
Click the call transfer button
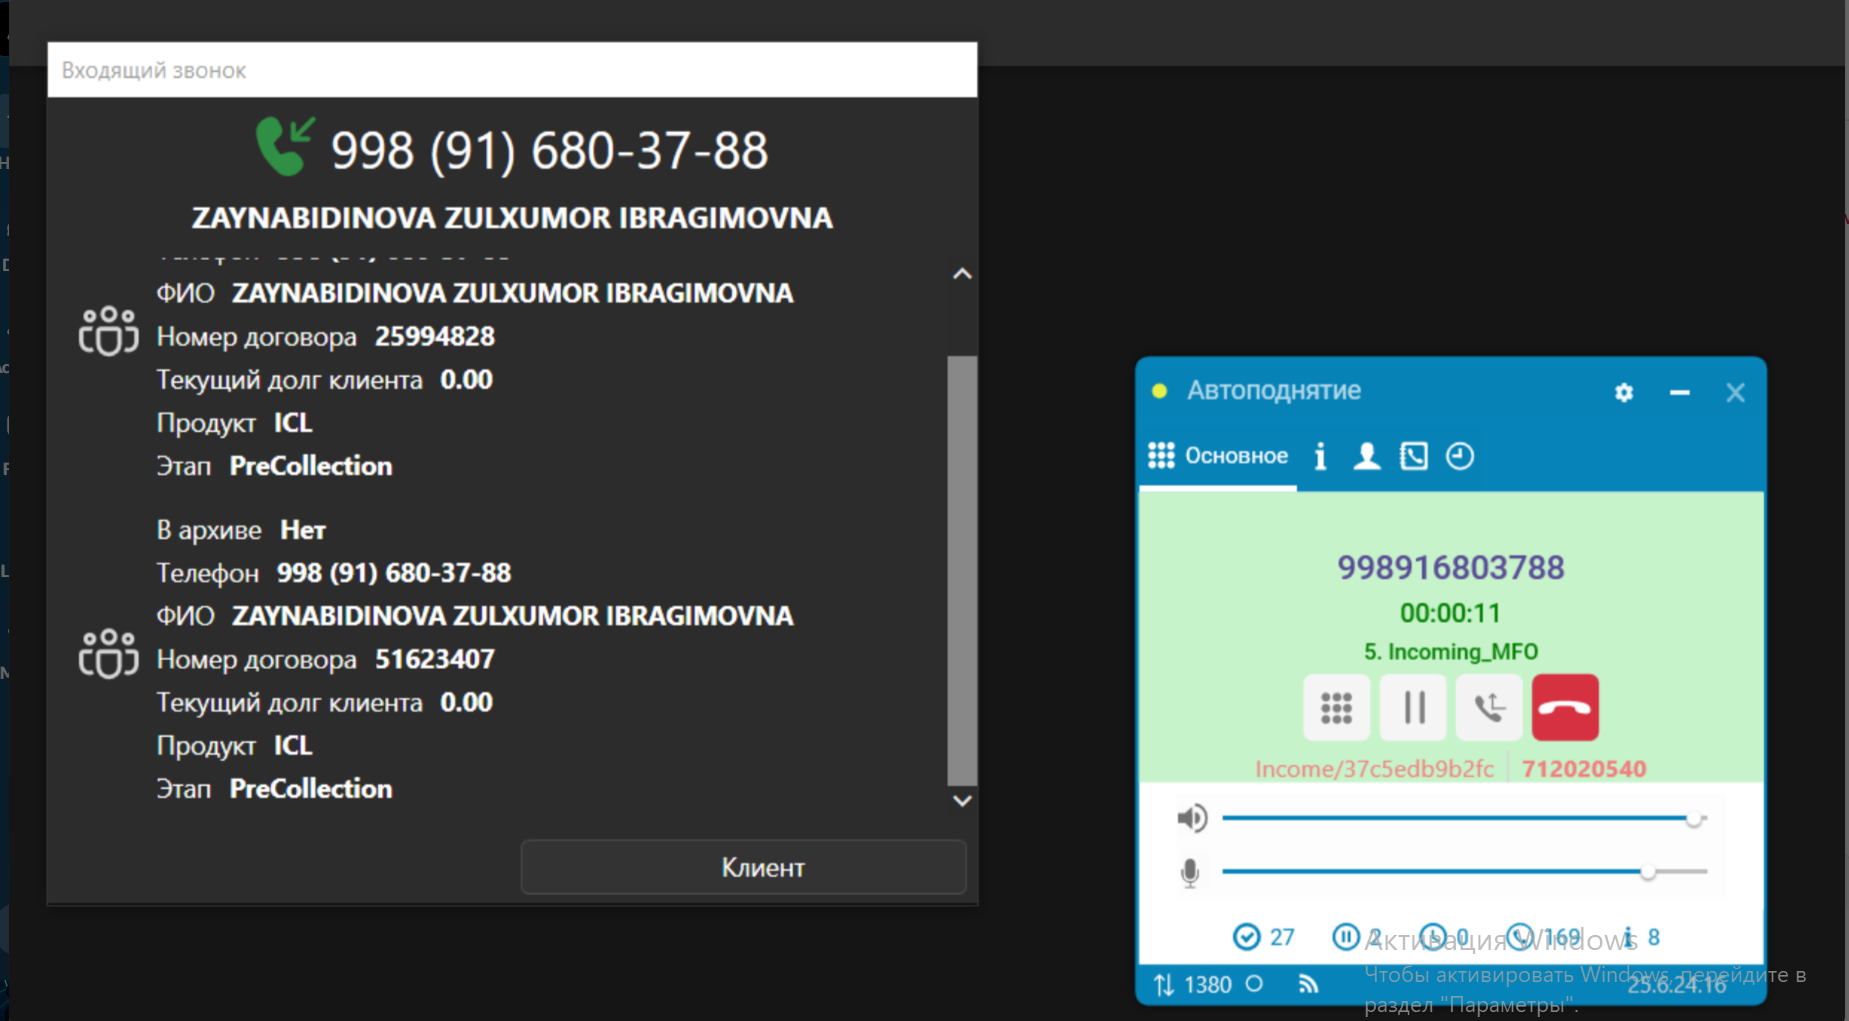[x=1489, y=708]
